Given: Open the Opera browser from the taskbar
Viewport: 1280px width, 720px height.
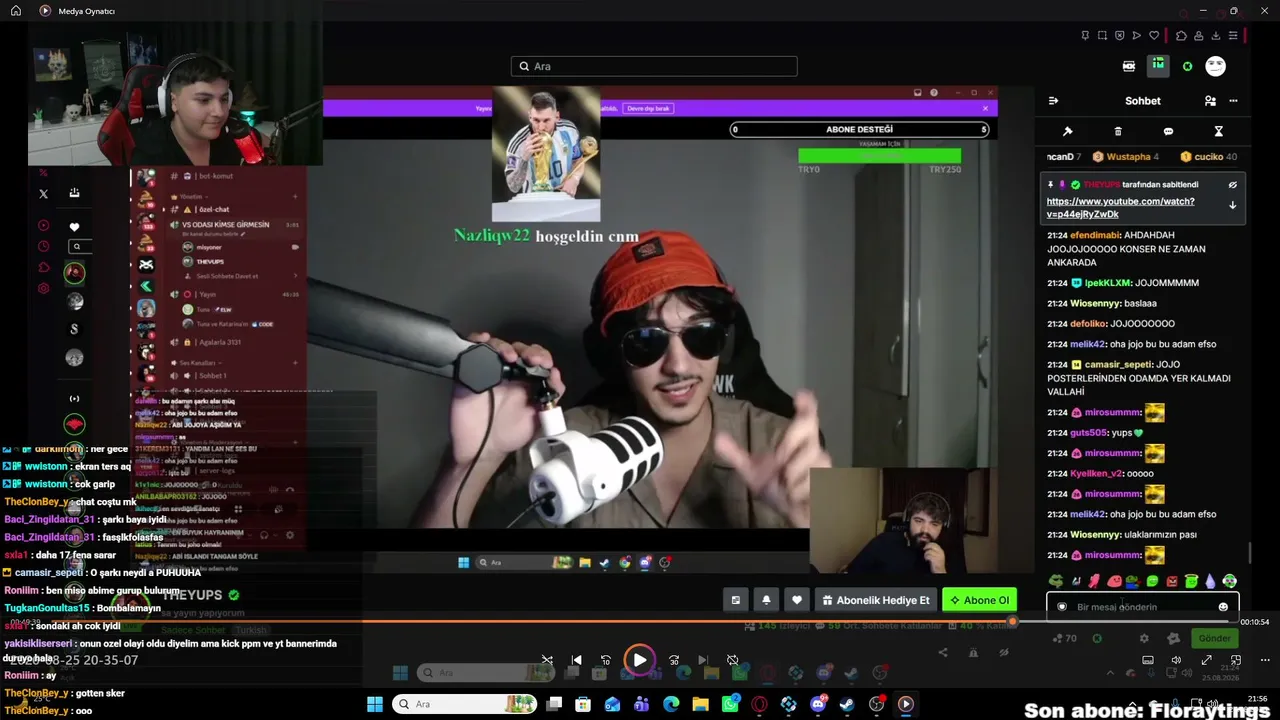Looking at the screenshot, I should [759, 704].
